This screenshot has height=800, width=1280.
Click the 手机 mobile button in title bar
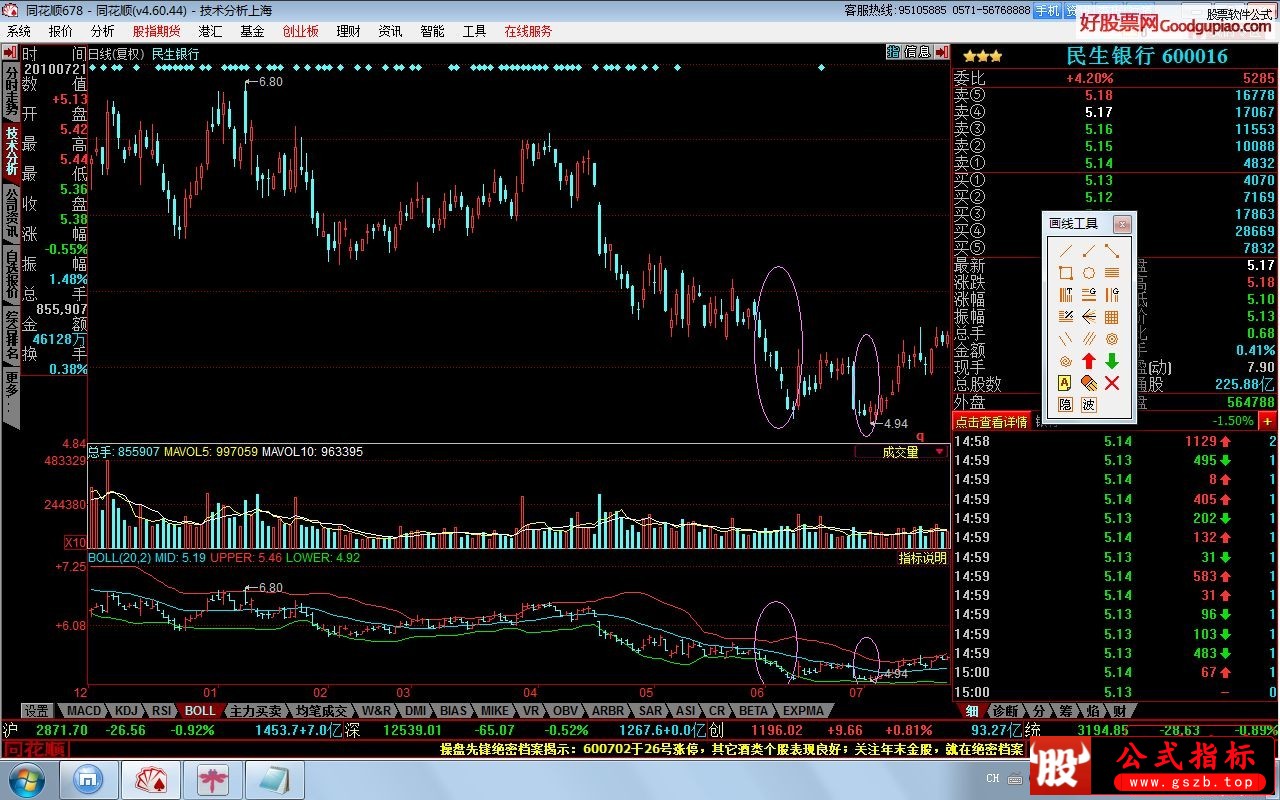[x=1046, y=10]
